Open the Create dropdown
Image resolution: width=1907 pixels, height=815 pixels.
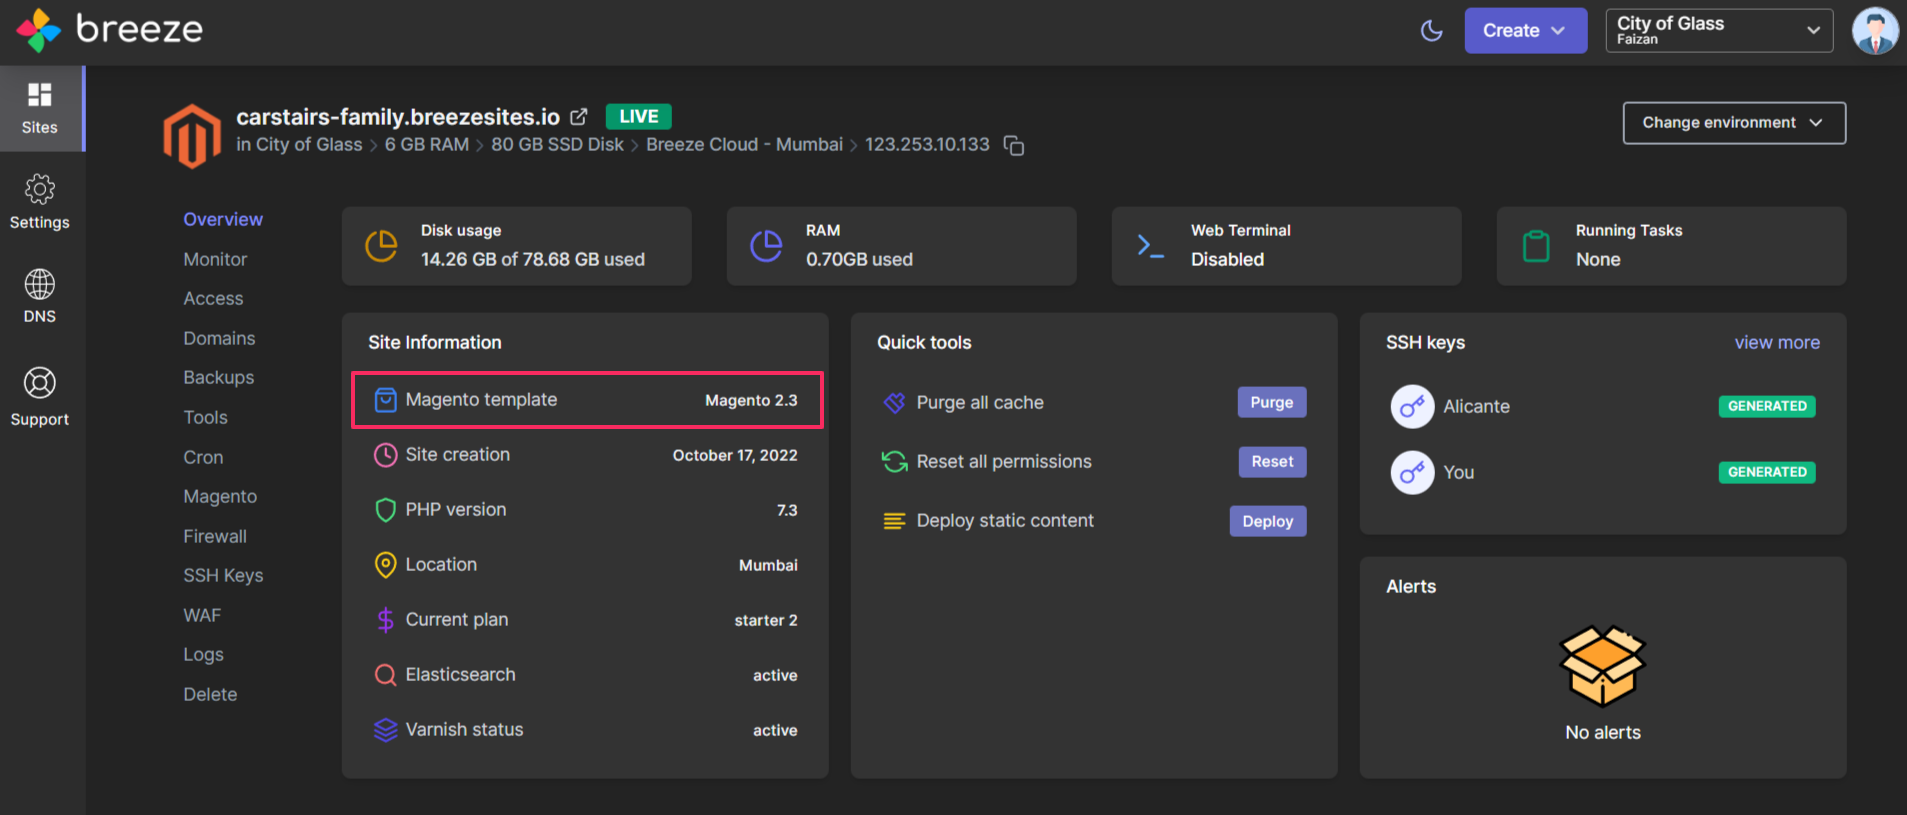point(1525,31)
